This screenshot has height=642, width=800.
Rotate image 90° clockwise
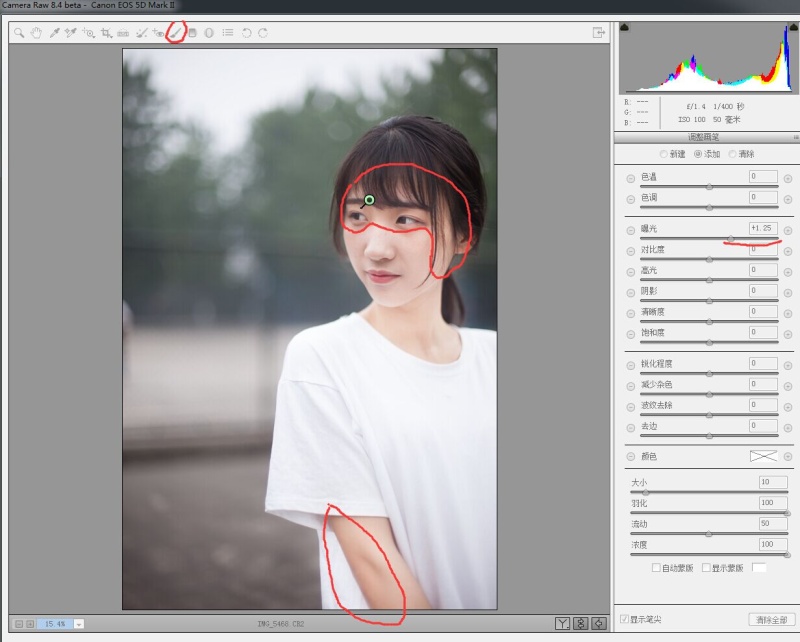(263, 33)
